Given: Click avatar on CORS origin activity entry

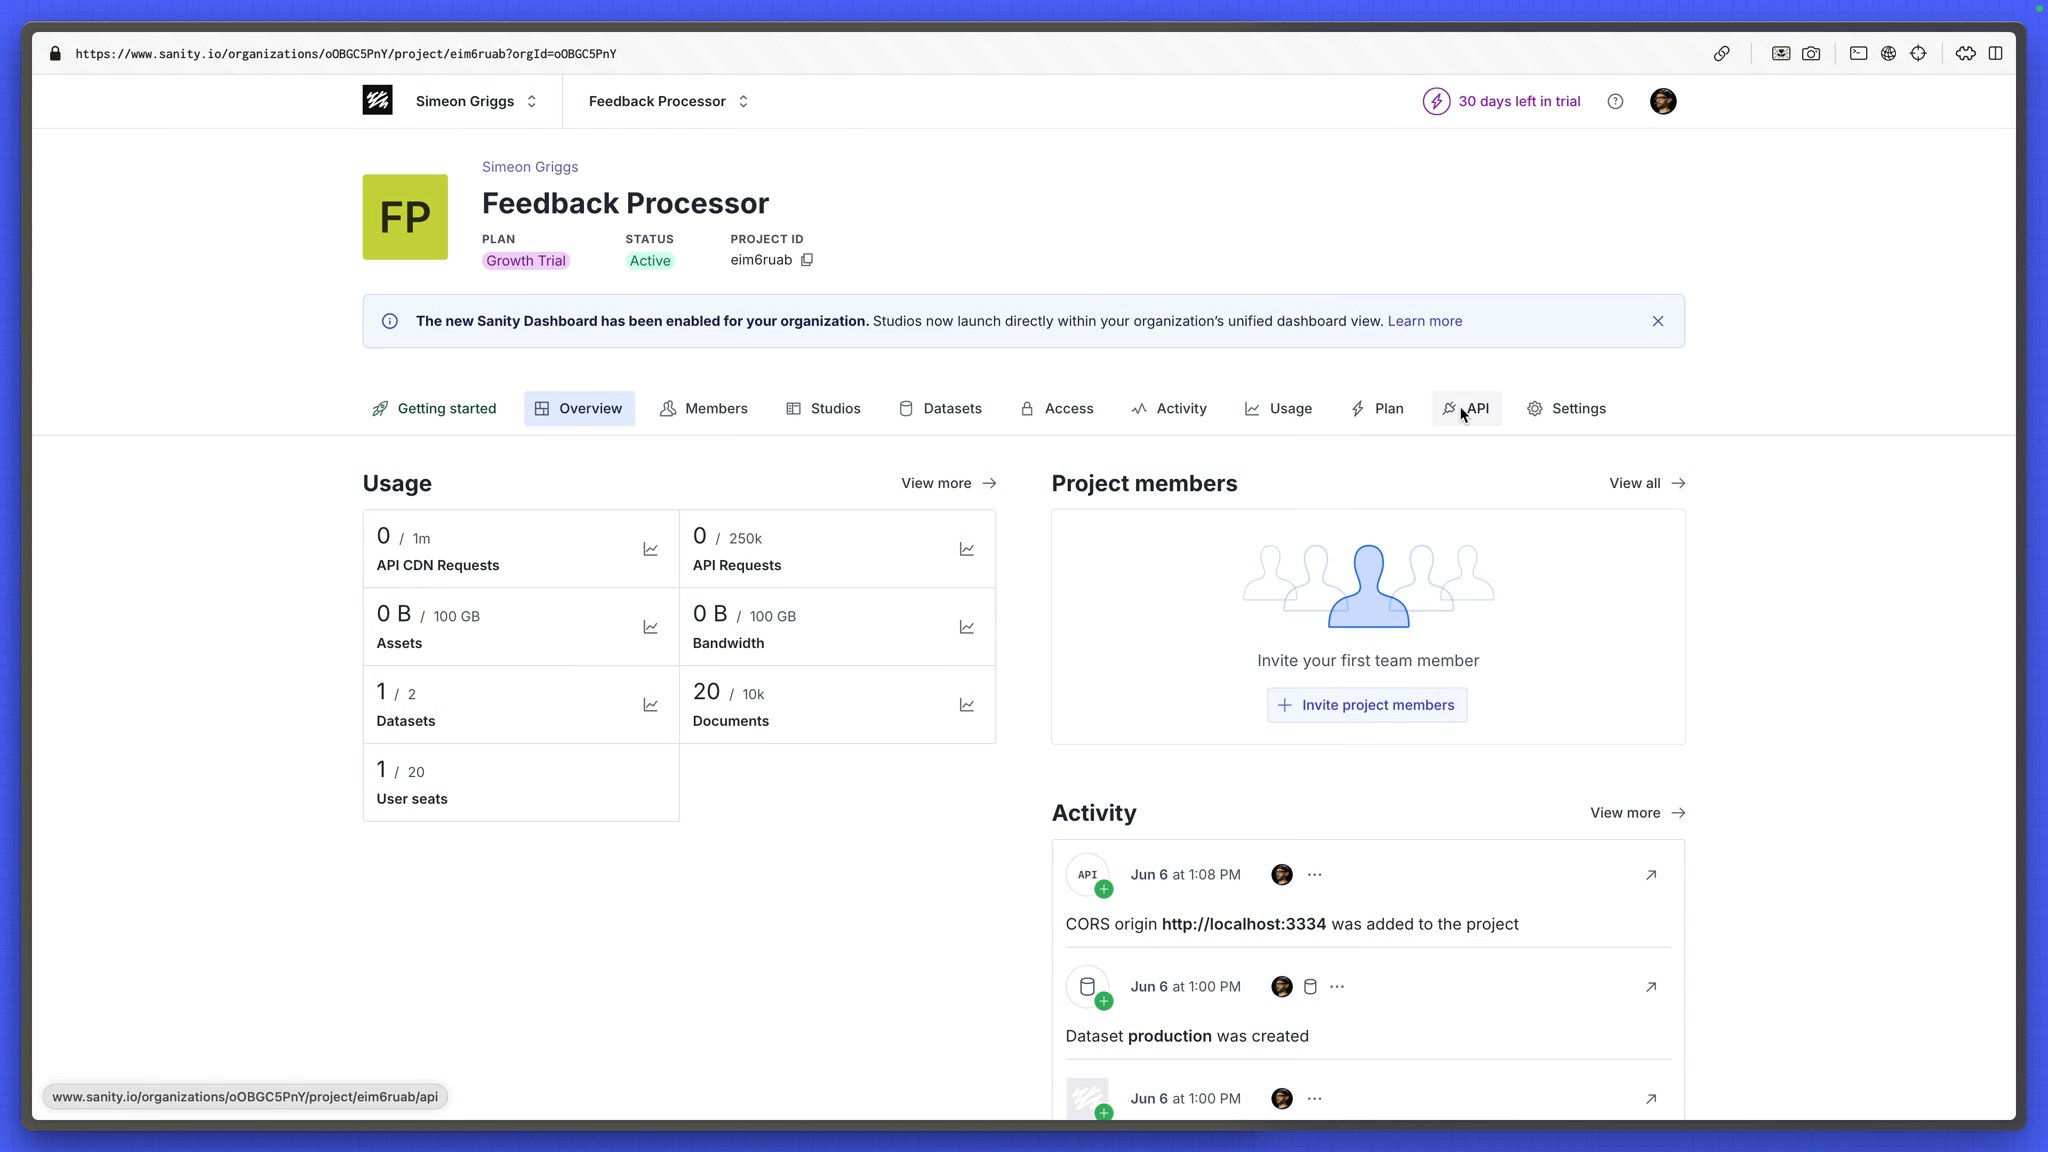Looking at the screenshot, I should (x=1282, y=875).
